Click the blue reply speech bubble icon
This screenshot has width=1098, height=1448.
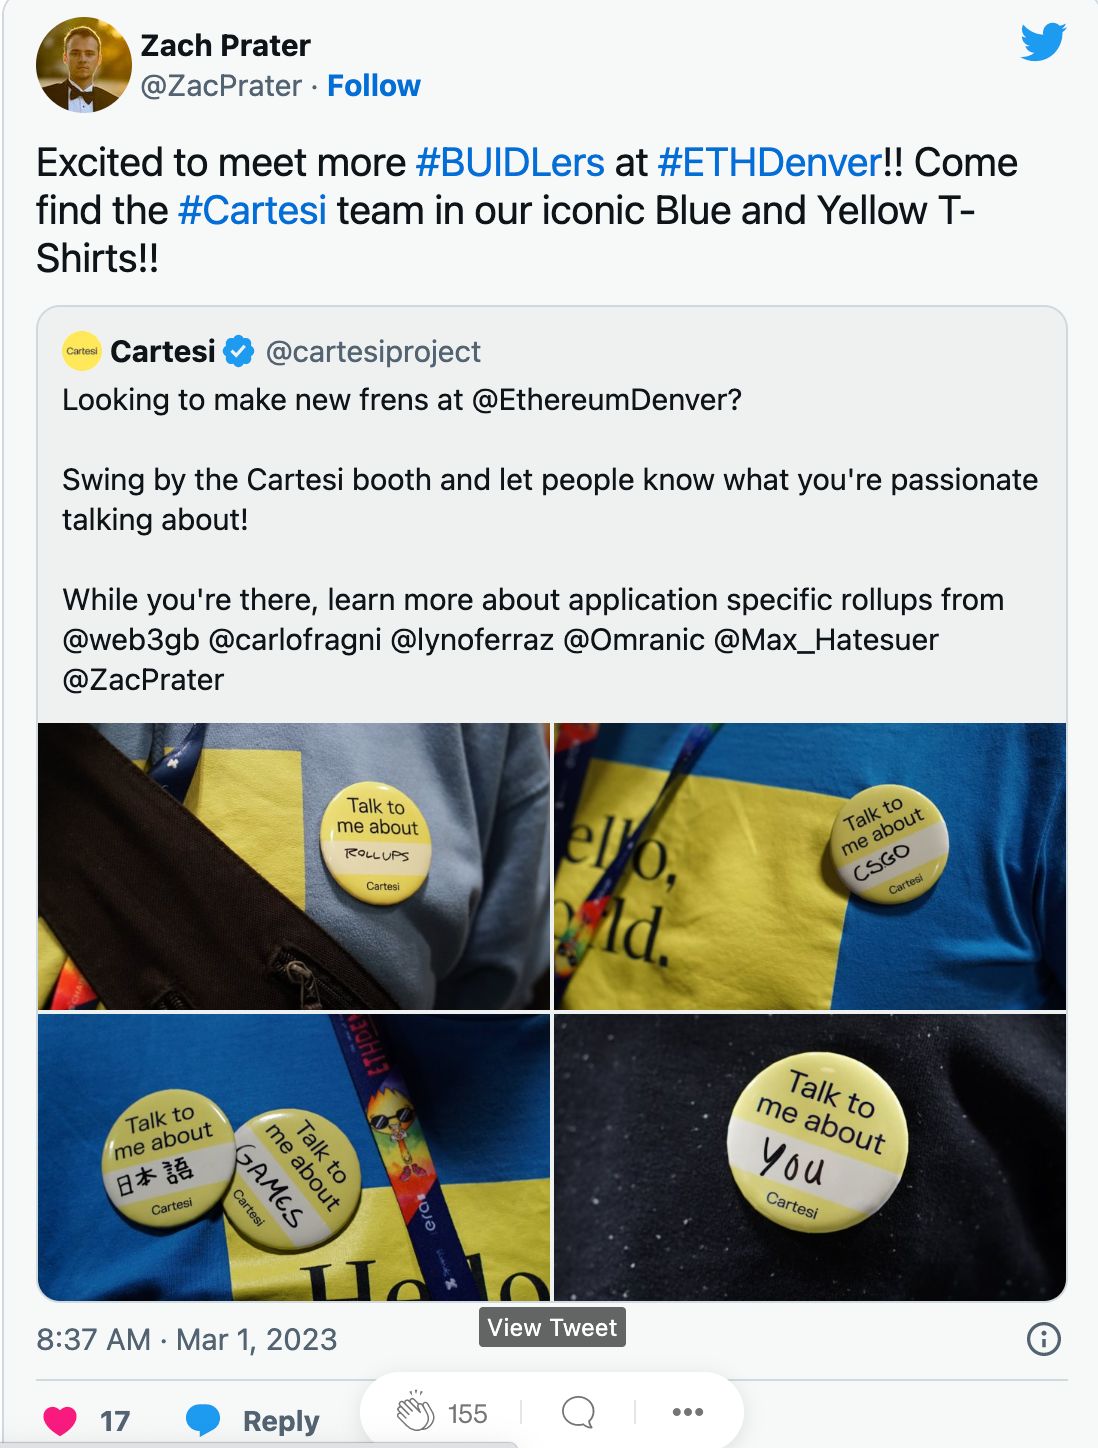coord(203,1420)
